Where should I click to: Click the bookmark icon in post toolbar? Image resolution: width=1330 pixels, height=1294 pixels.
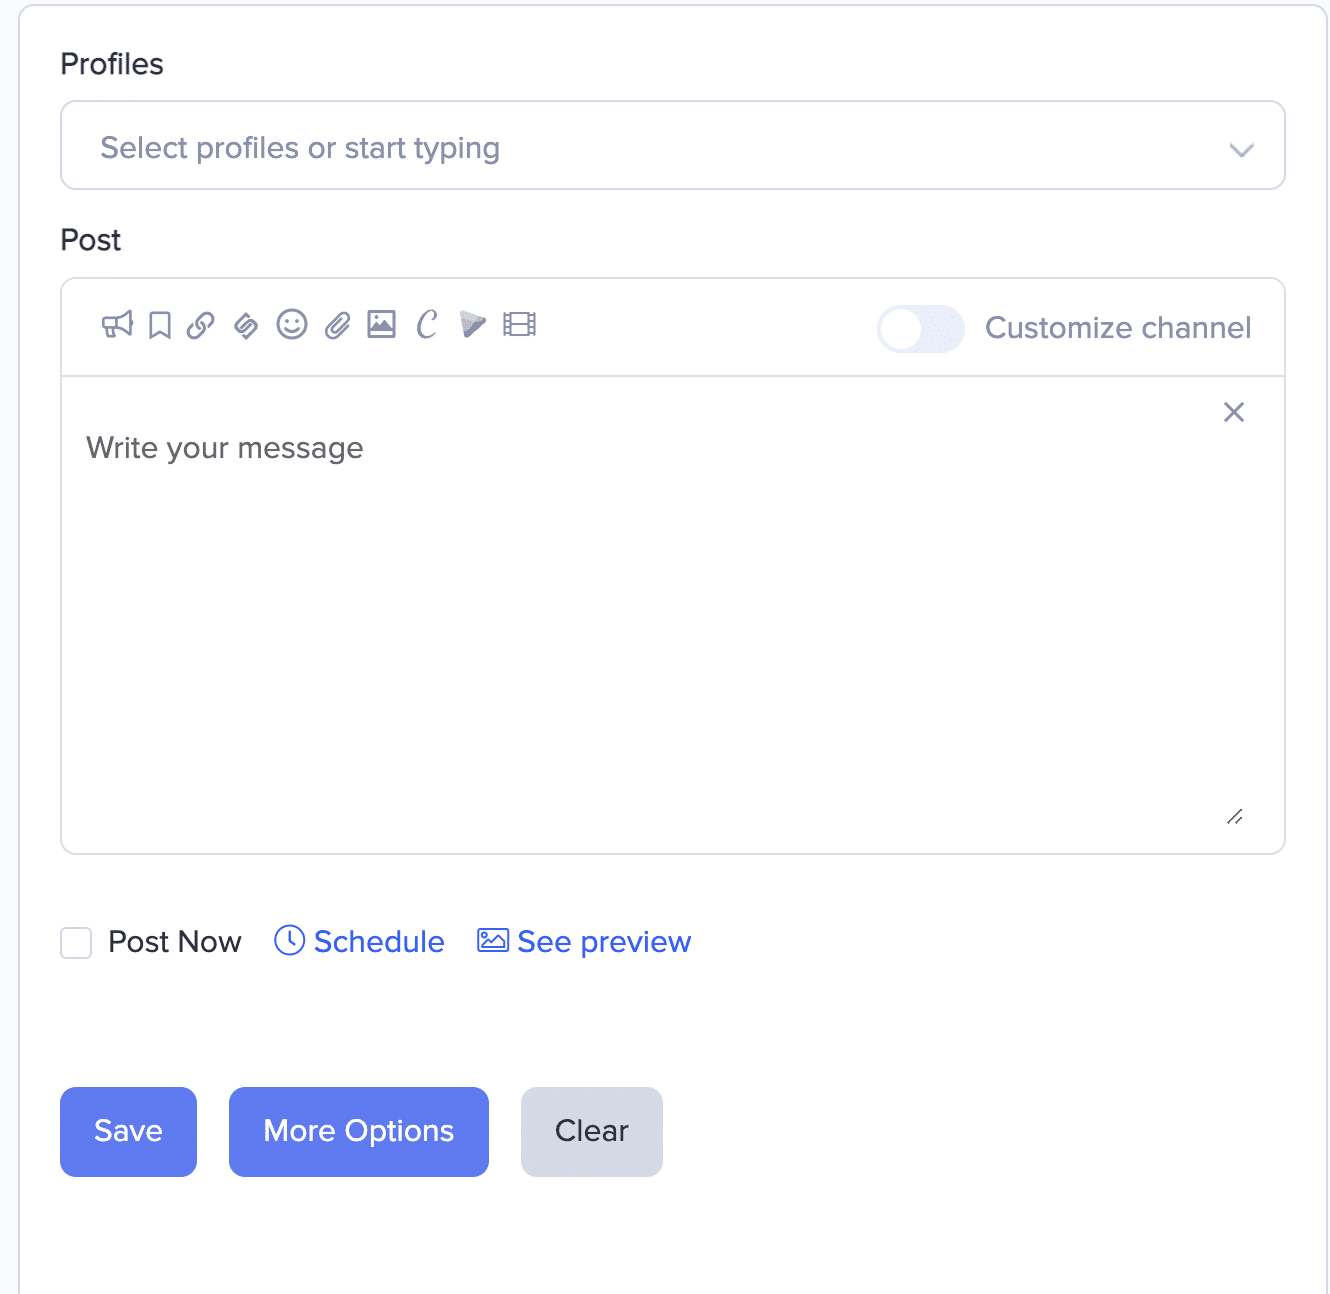[160, 325]
